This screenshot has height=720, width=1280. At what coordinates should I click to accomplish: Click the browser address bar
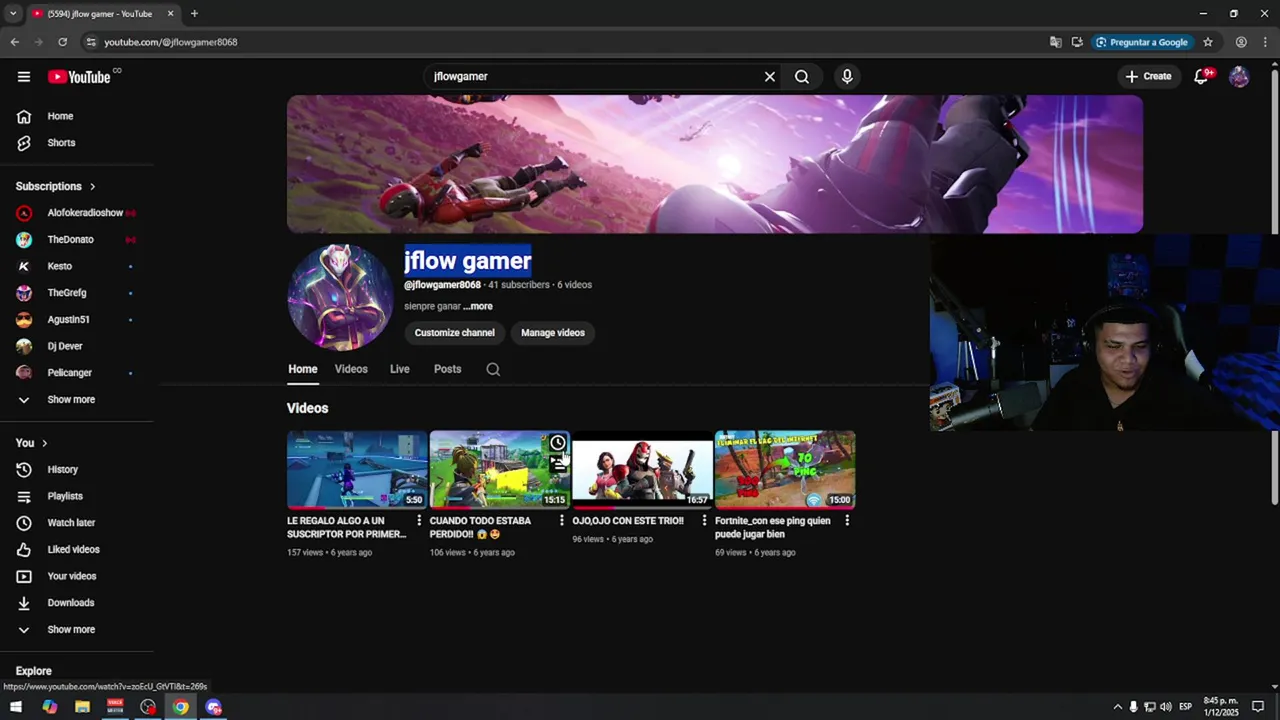[560, 42]
